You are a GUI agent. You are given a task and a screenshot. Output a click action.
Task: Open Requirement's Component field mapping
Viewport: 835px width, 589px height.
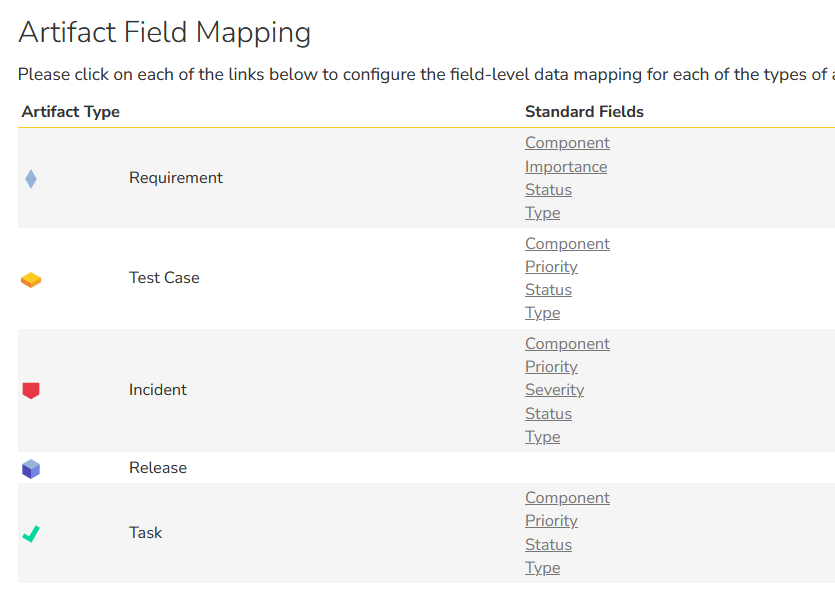click(x=567, y=143)
